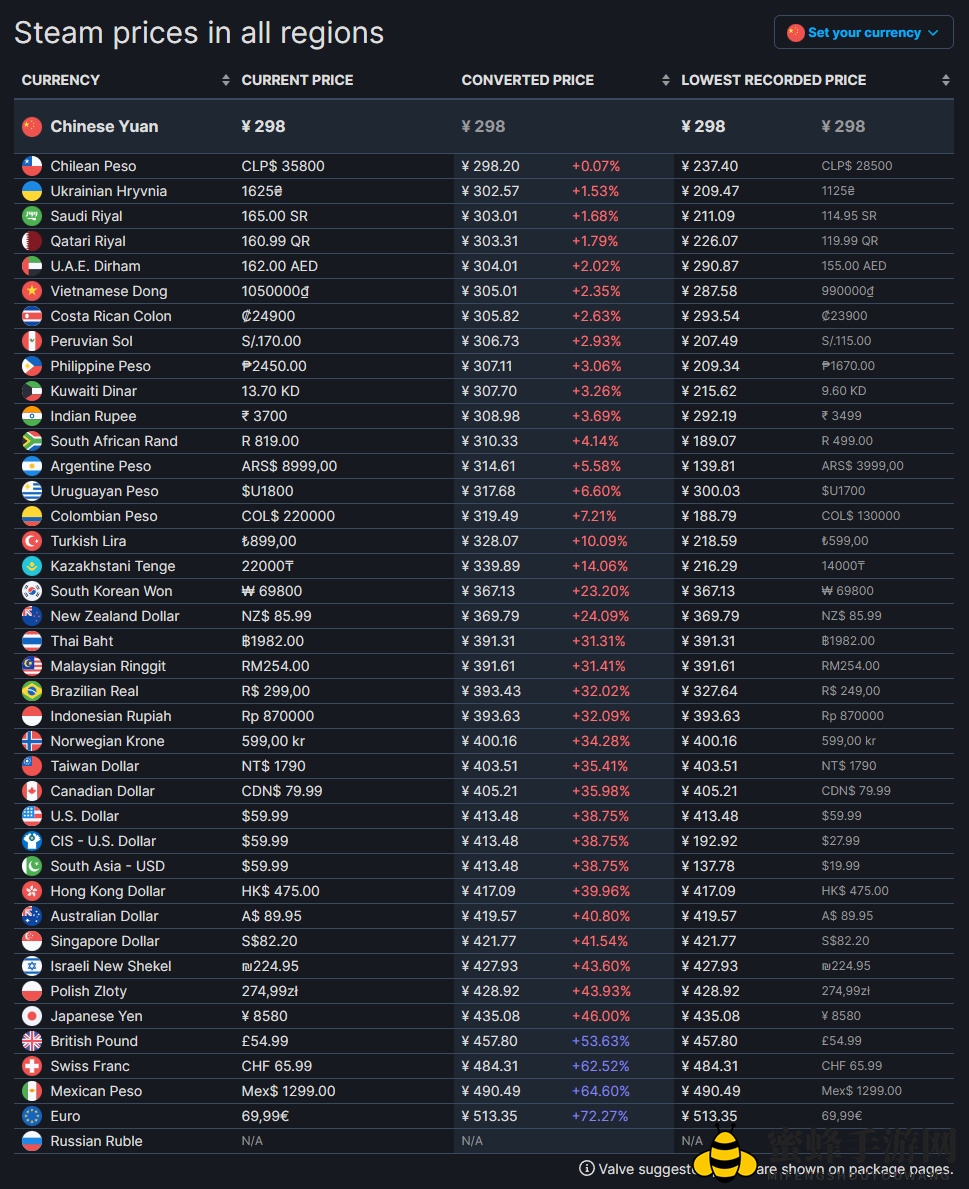Click the Saudi Riyal flag icon
This screenshot has width=969, height=1189.
(32, 216)
